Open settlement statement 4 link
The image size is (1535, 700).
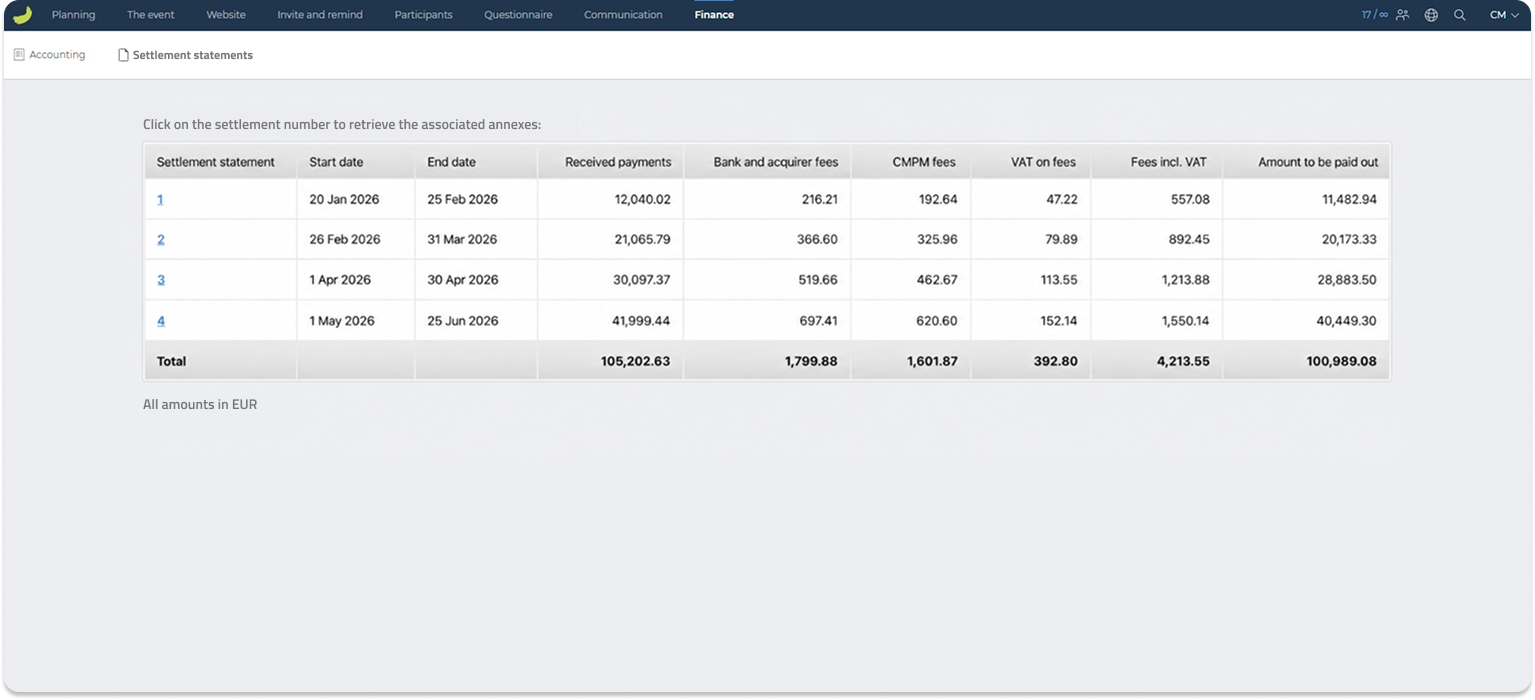coord(161,321)
